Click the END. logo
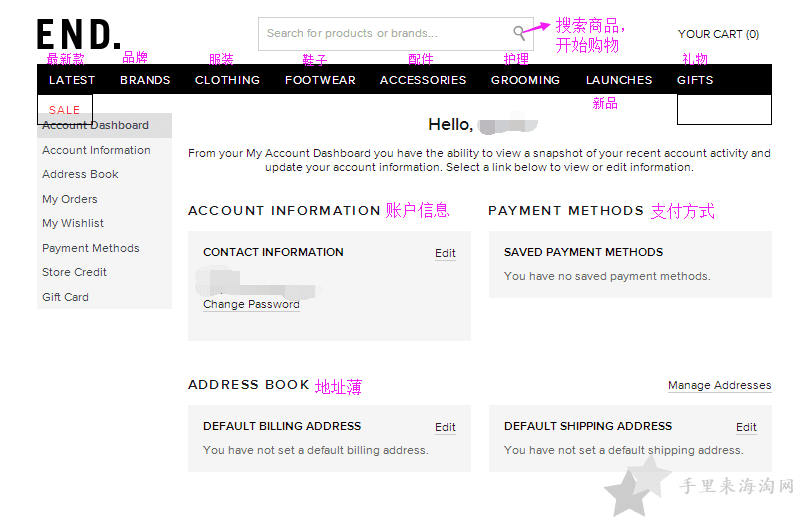Viewport: 807px width, 532px height. pyautogui.click(x=79, y=34)
